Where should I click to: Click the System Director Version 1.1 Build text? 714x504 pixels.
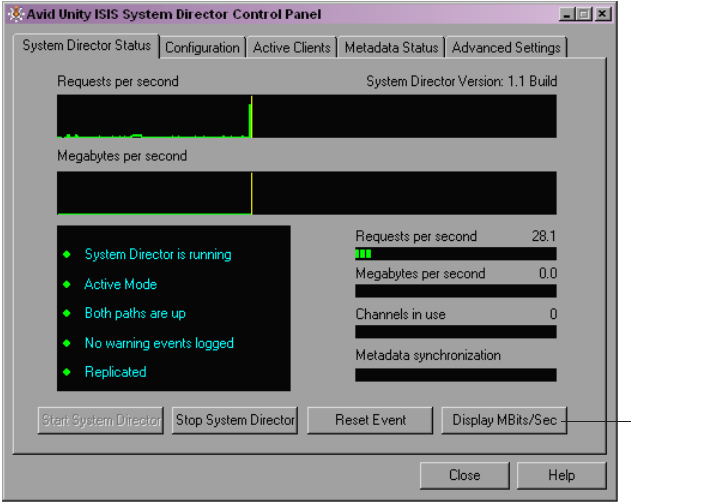461,81
